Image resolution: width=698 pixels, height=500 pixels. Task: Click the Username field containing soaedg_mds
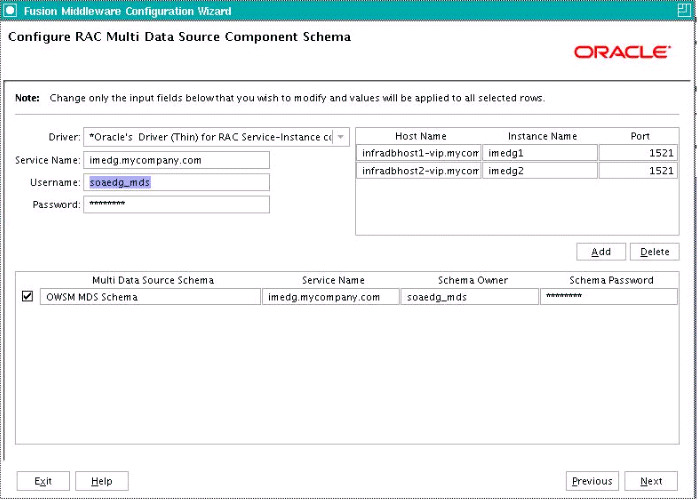point(177,182)
